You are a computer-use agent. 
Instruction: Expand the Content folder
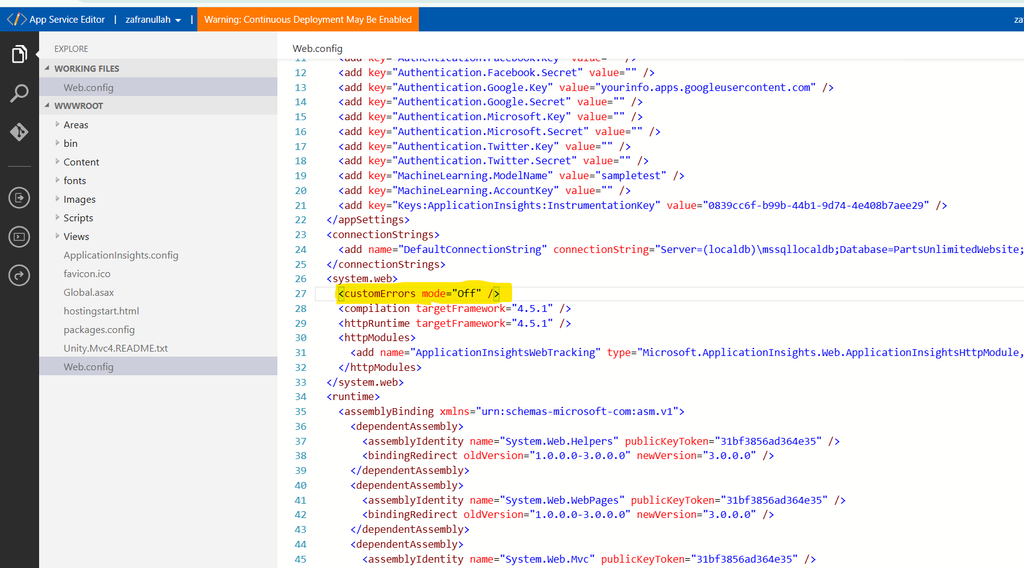pos(57,161)
